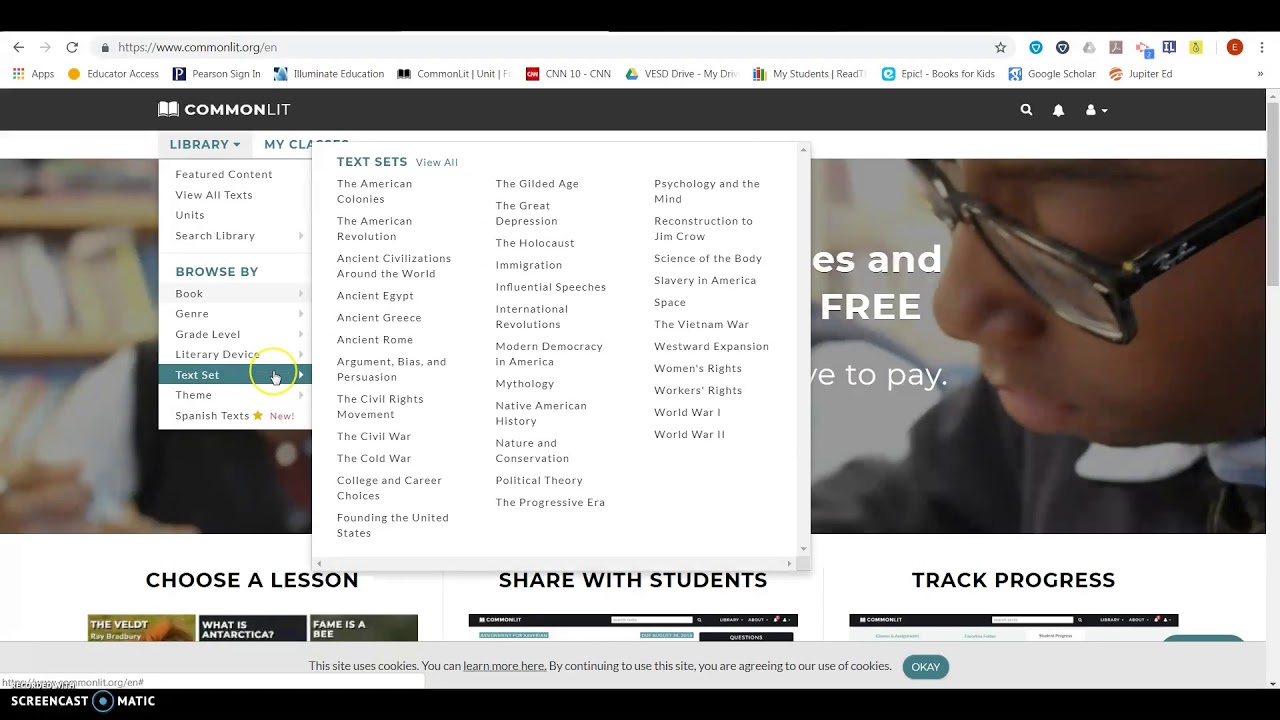The image size is (1280, 720).
Task: Open Immigration text set
Action: pyautogui.click(x=529, y=265)
